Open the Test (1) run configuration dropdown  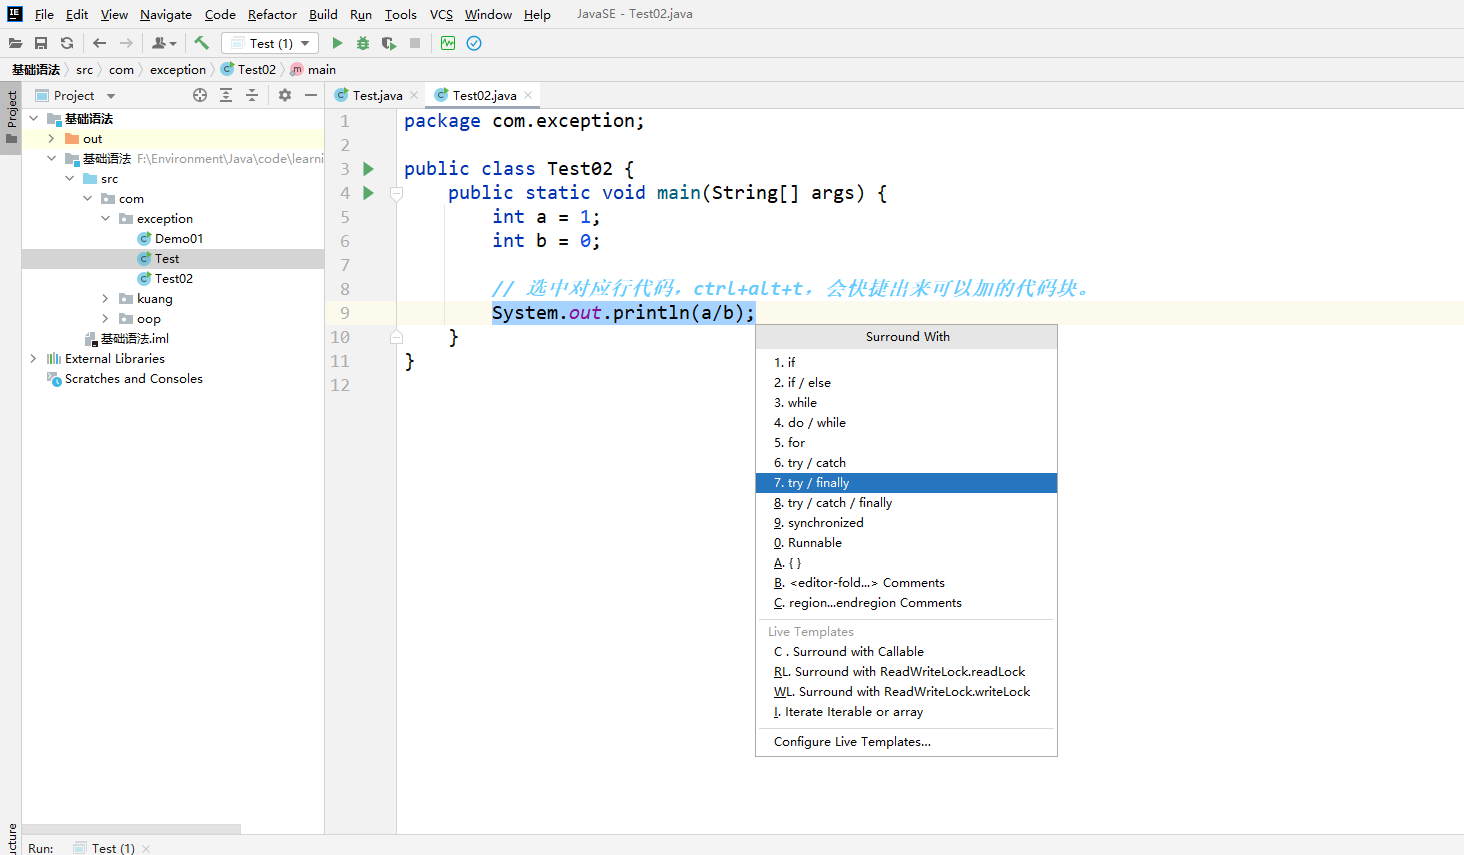[x=270, y=43]
